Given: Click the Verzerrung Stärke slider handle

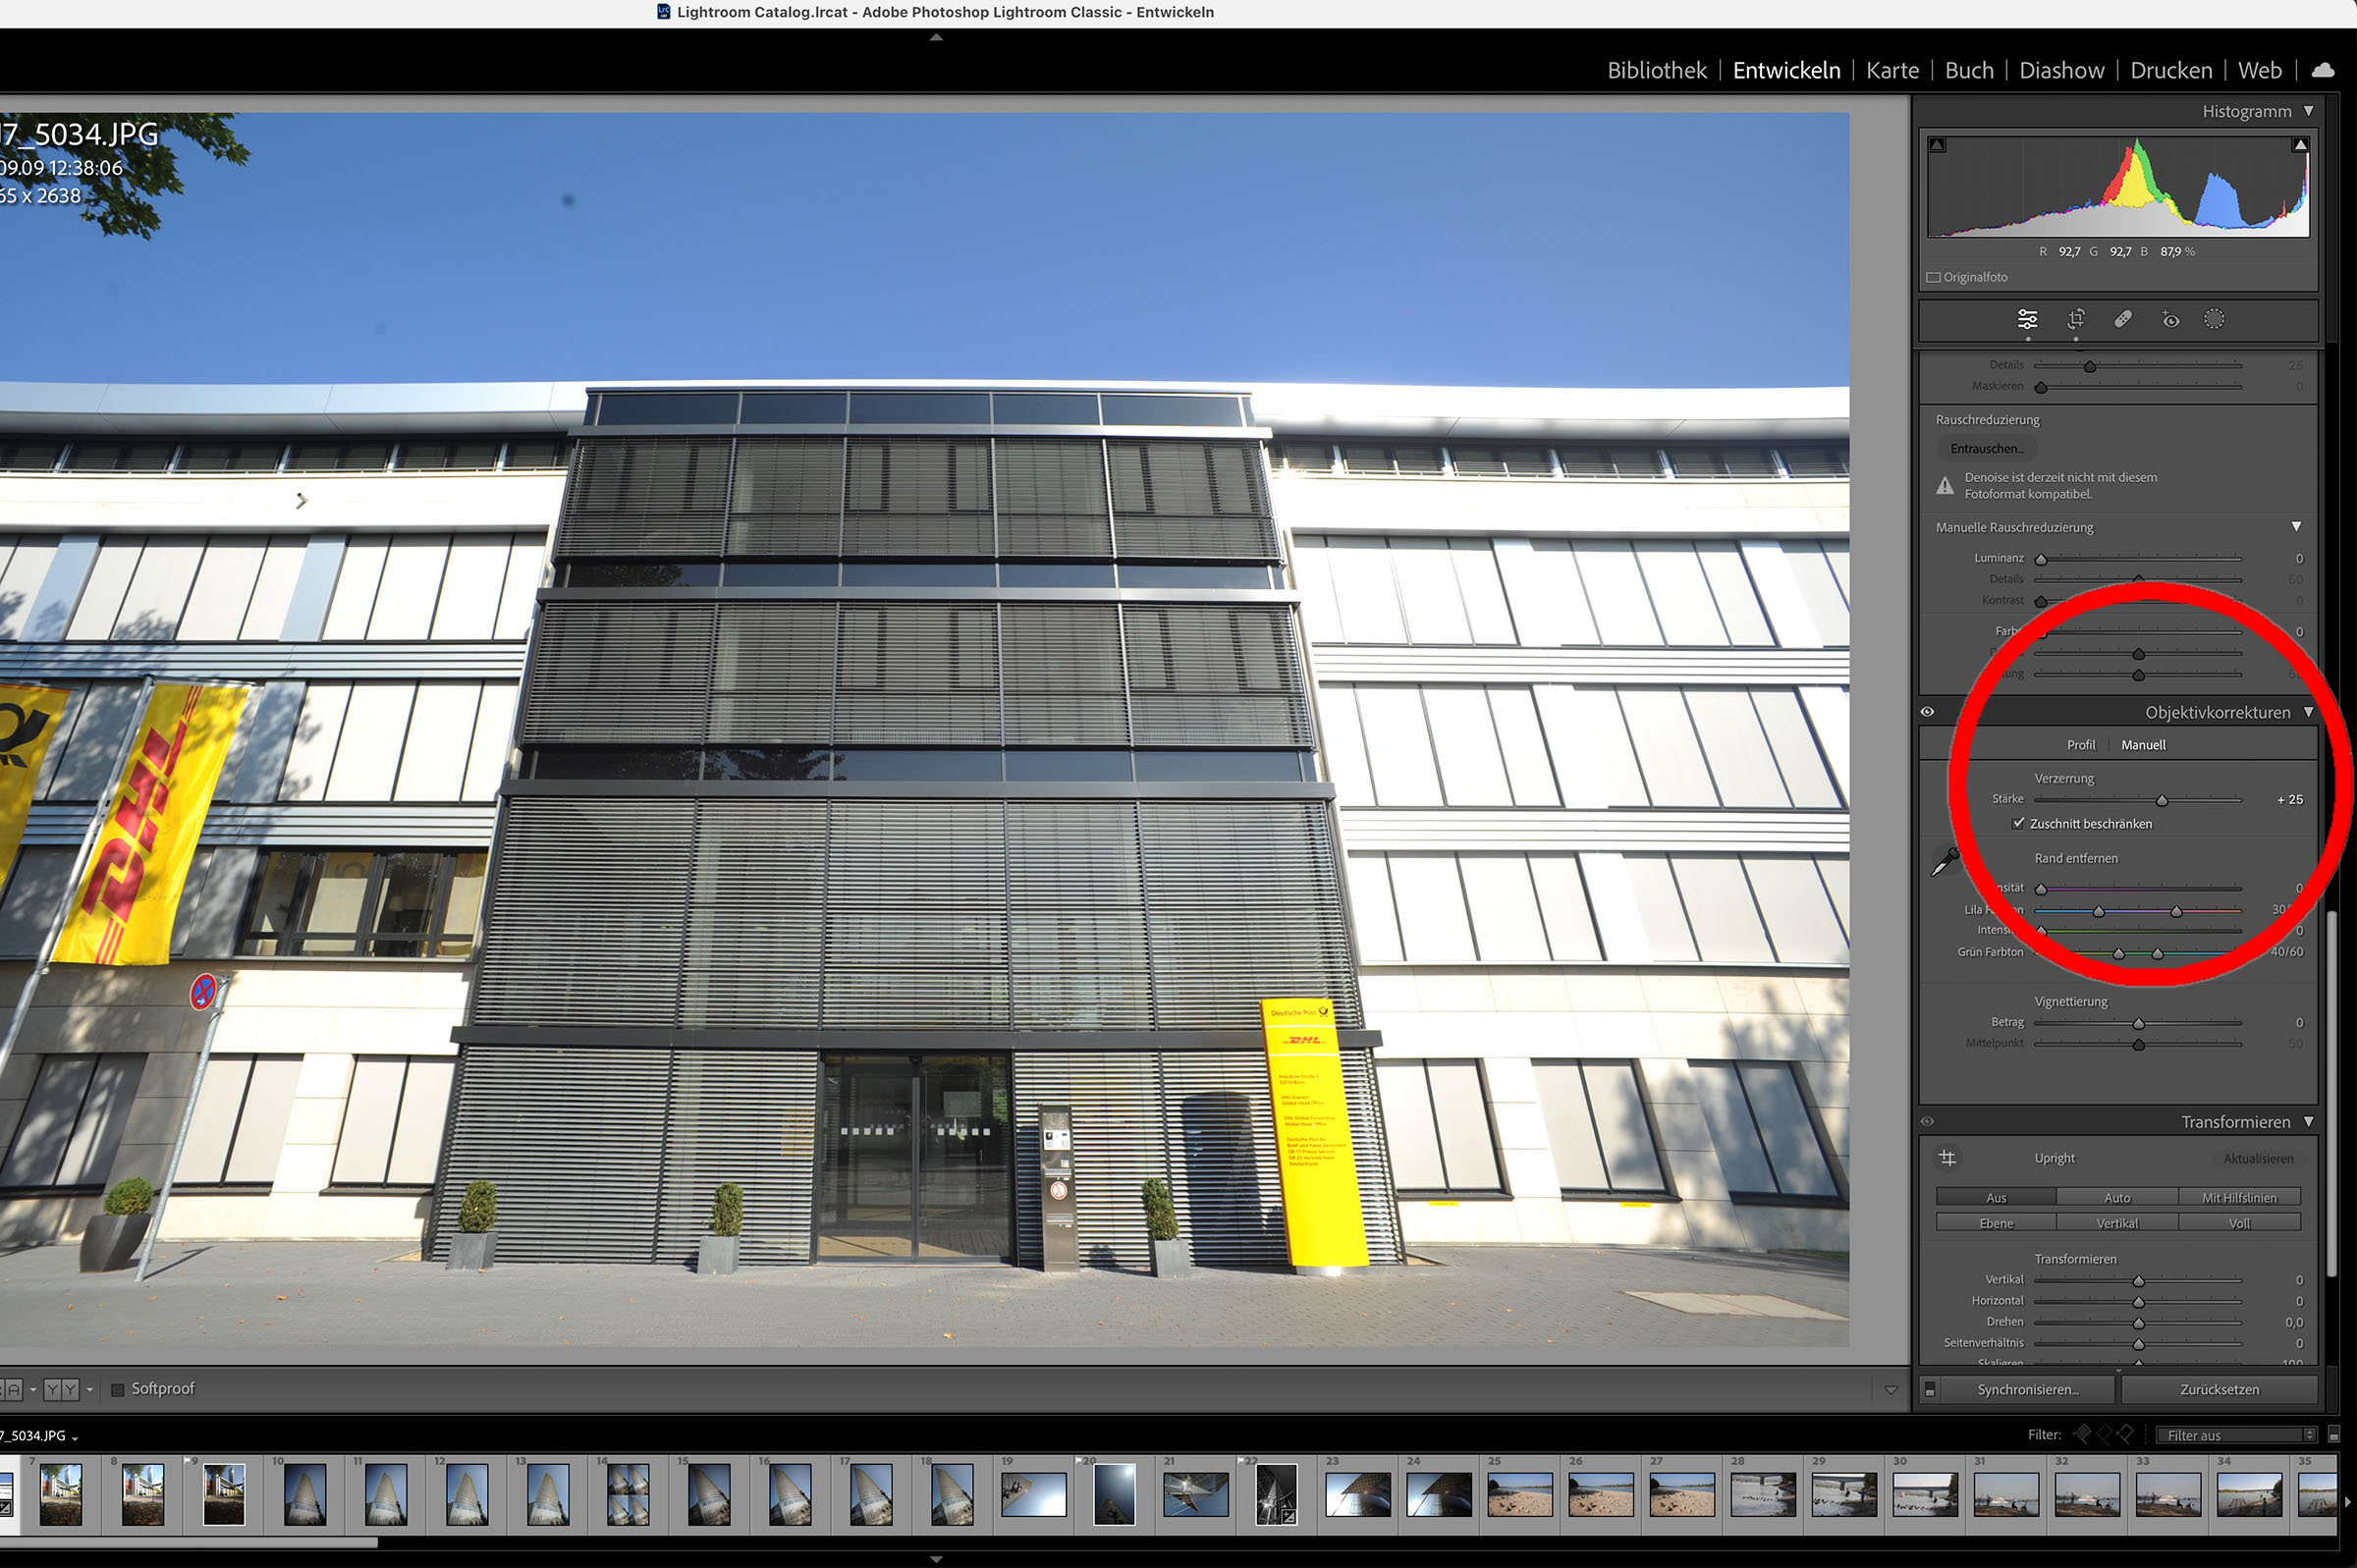Looking at the screenshot, I should 2162,800.
